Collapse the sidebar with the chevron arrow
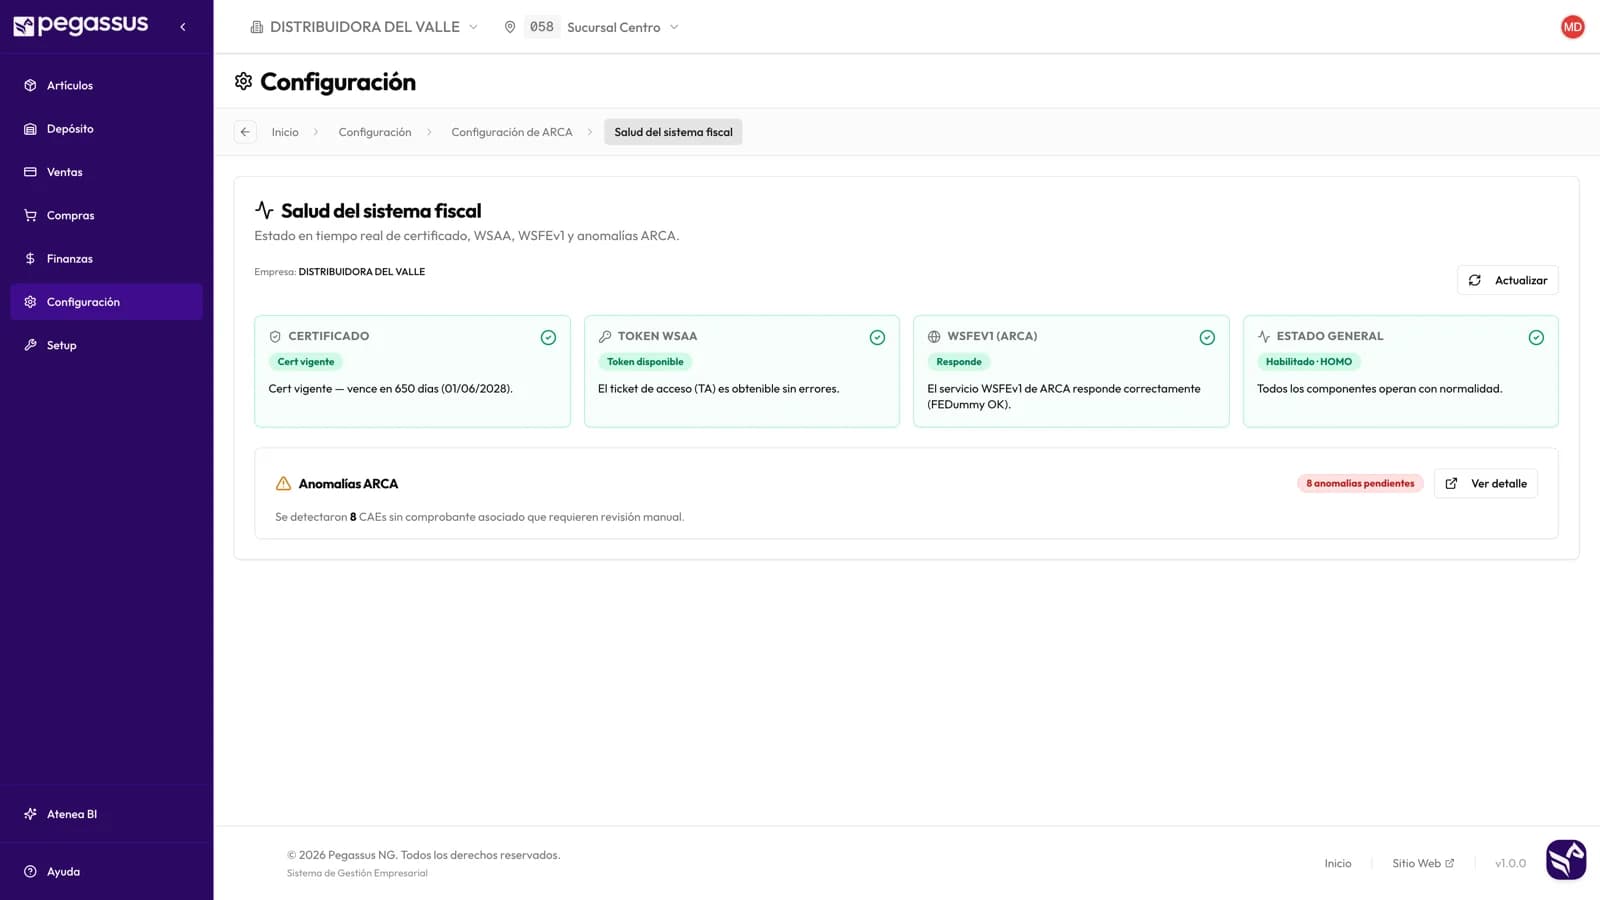 [x=183, y=27]
